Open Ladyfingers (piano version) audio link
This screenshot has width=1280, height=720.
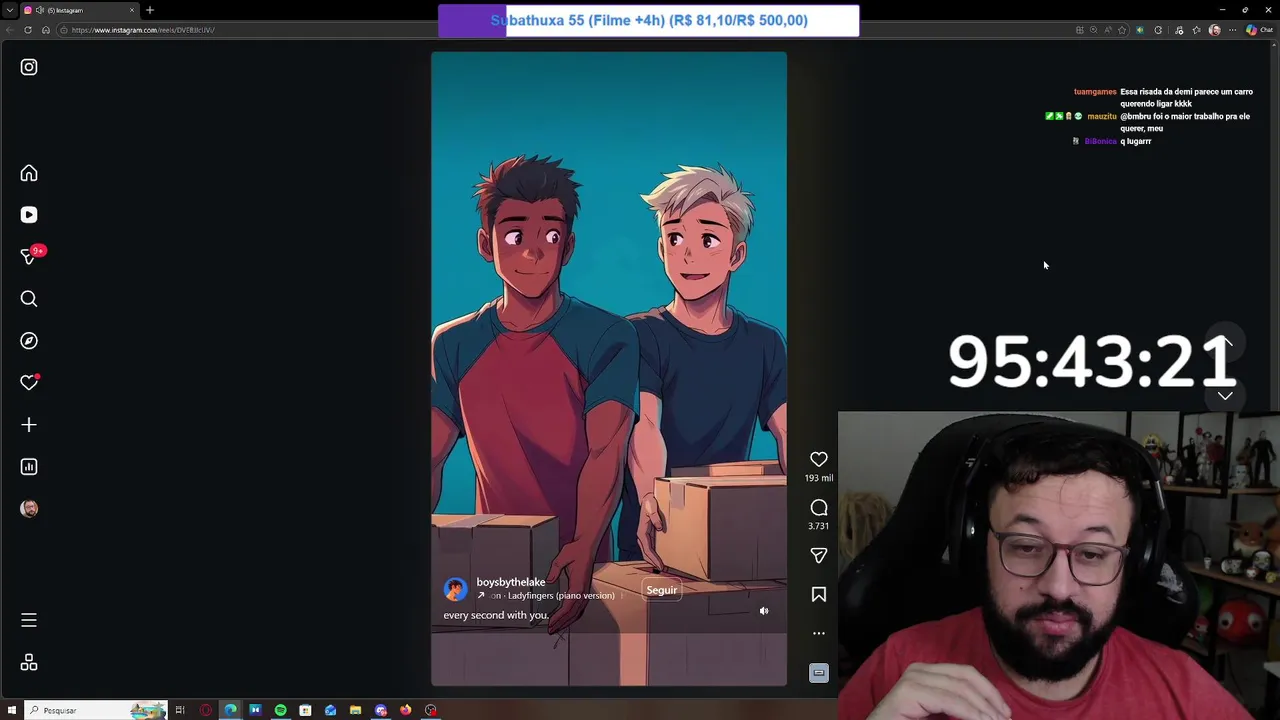561,596
